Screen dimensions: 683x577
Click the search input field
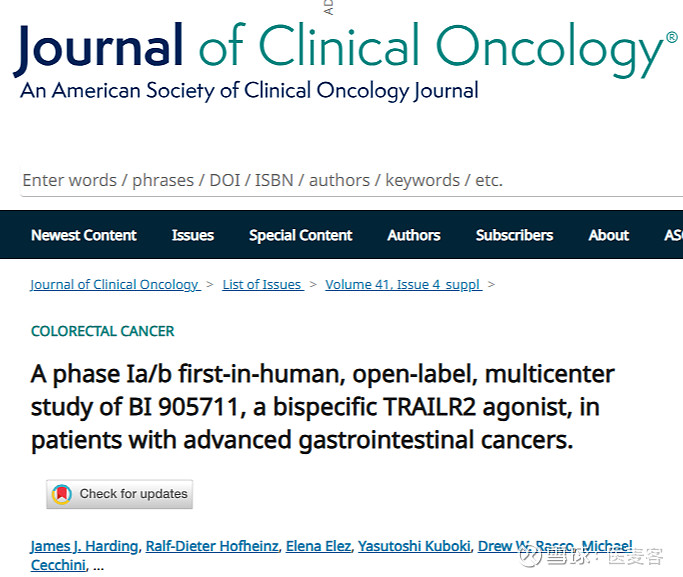pos(340,180)
